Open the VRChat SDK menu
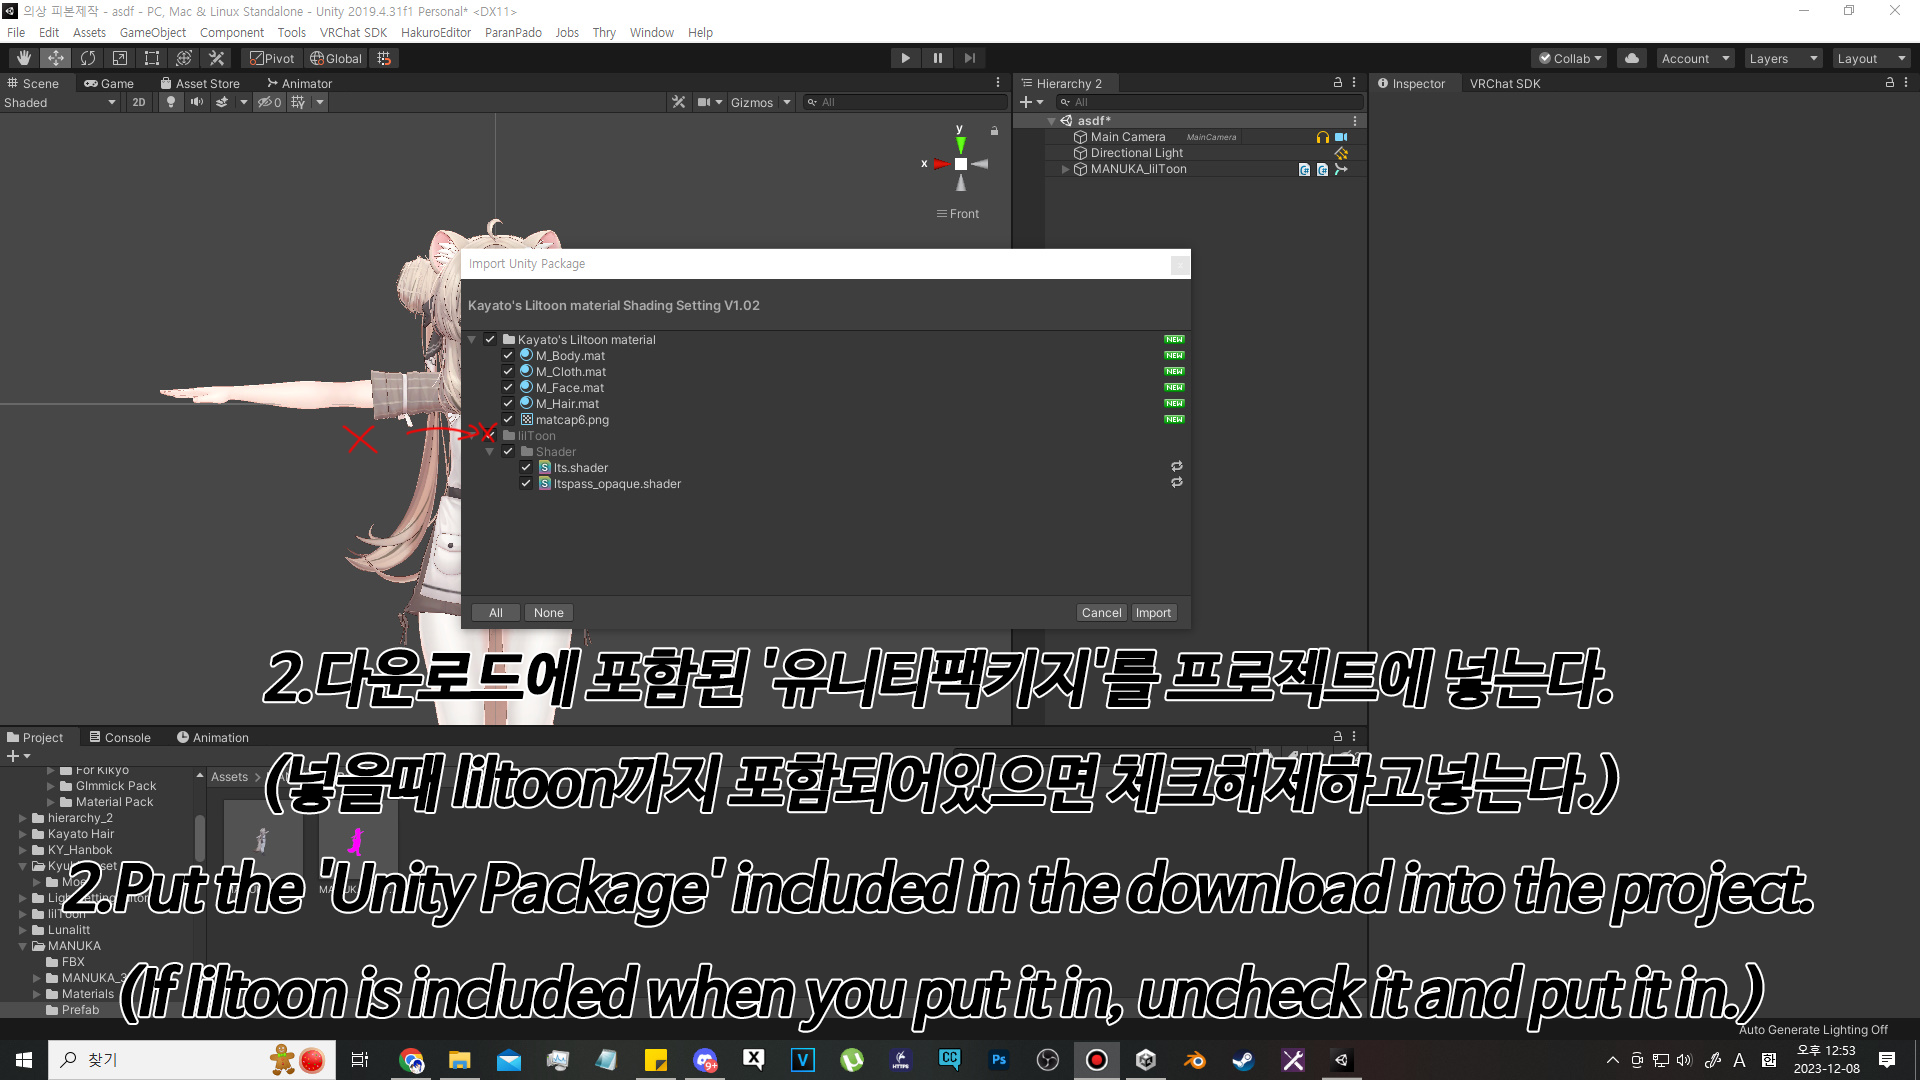 [353, 32]
